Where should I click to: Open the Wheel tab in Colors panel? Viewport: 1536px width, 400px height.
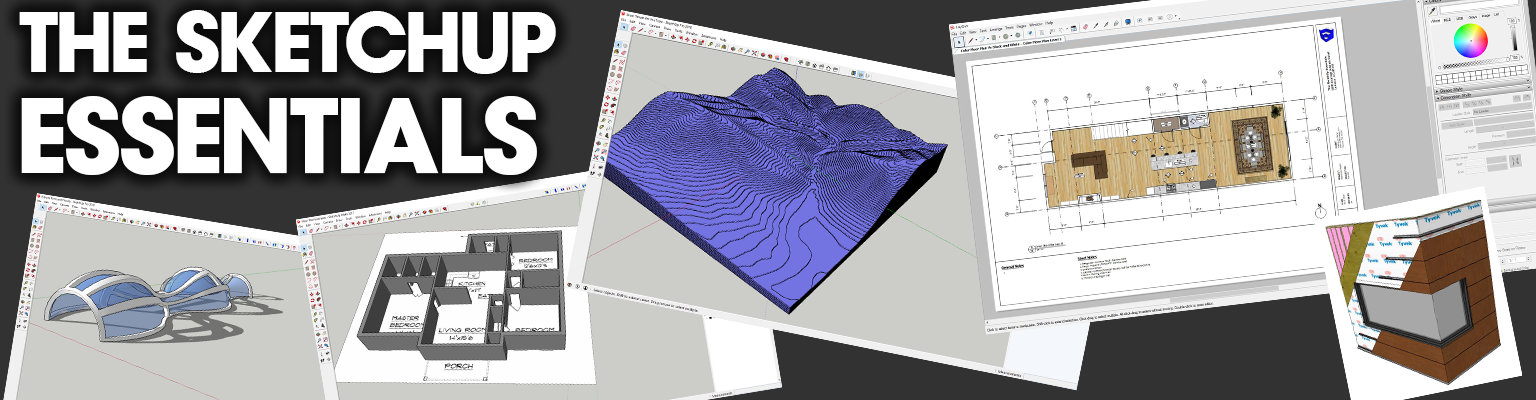pyautogui.click(x=1436, y=20)
